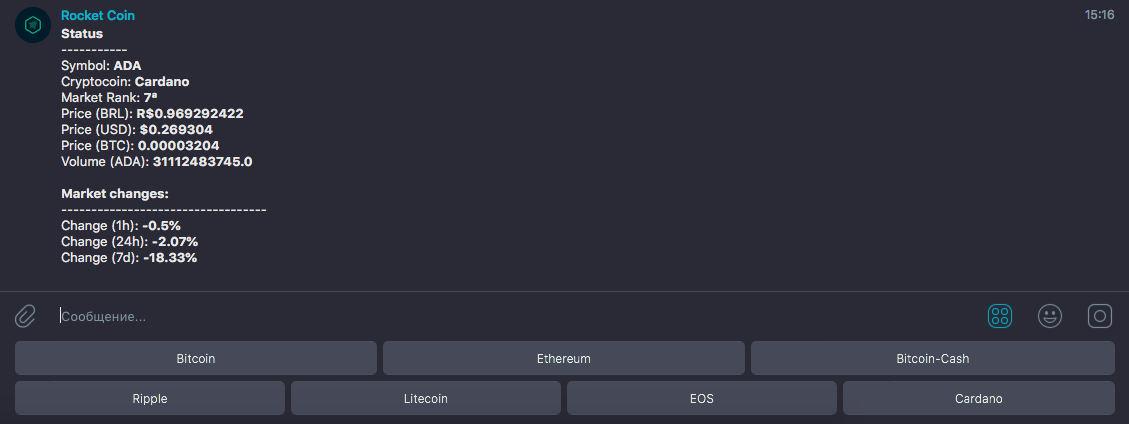Click the round record message icon
The width and height of the screenshot is (1129, 424).
(x=1100, y=316)
